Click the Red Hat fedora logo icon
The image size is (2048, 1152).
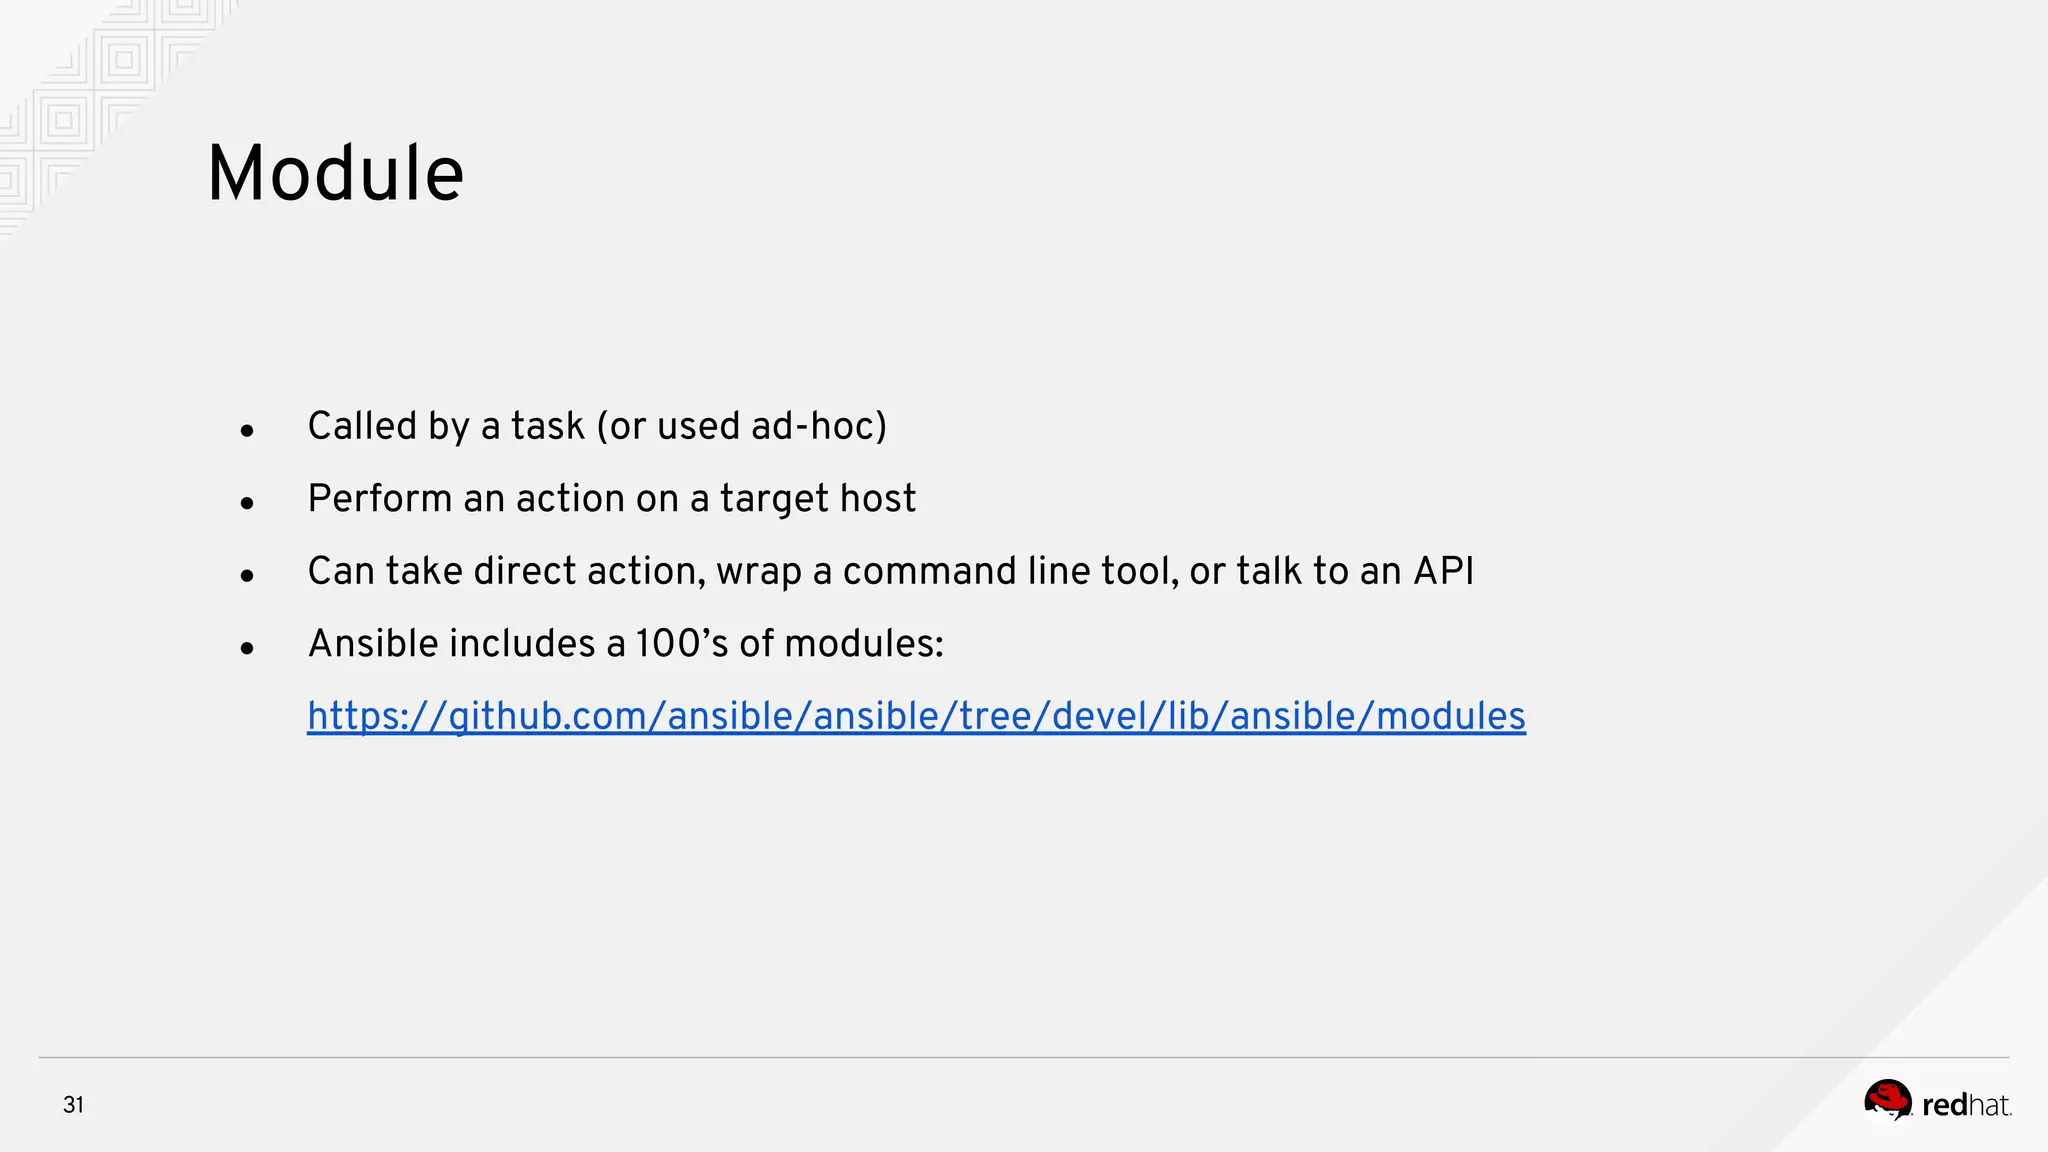(1888, 1102)
